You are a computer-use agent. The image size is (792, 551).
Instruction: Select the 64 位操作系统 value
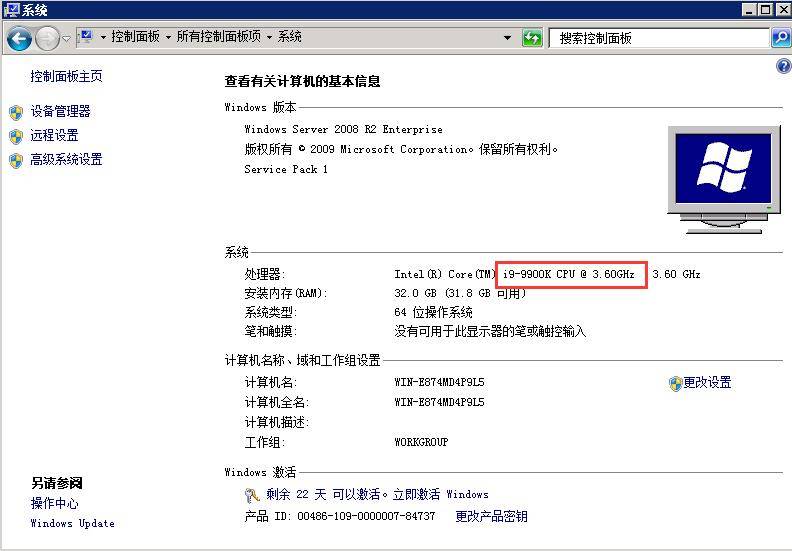[x=433, y=312]
